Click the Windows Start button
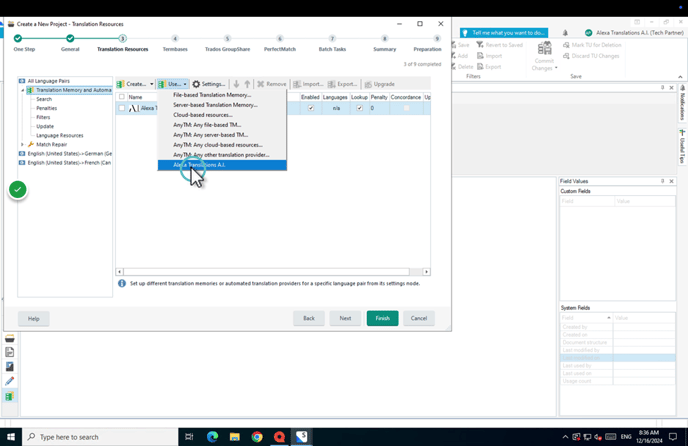 point(11,437)
